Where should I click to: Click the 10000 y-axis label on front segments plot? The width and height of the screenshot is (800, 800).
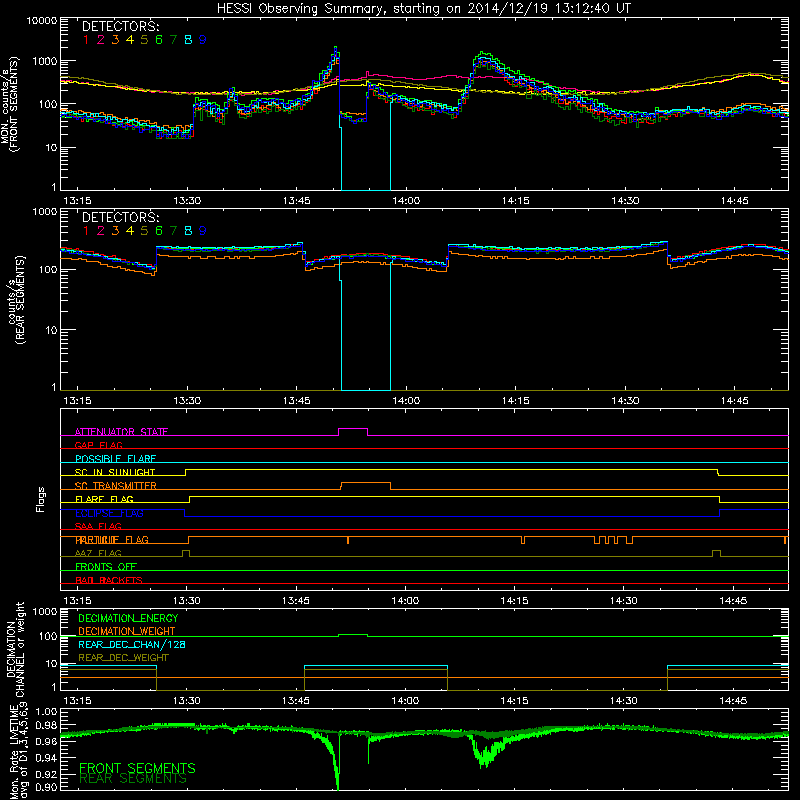[41, 20]
